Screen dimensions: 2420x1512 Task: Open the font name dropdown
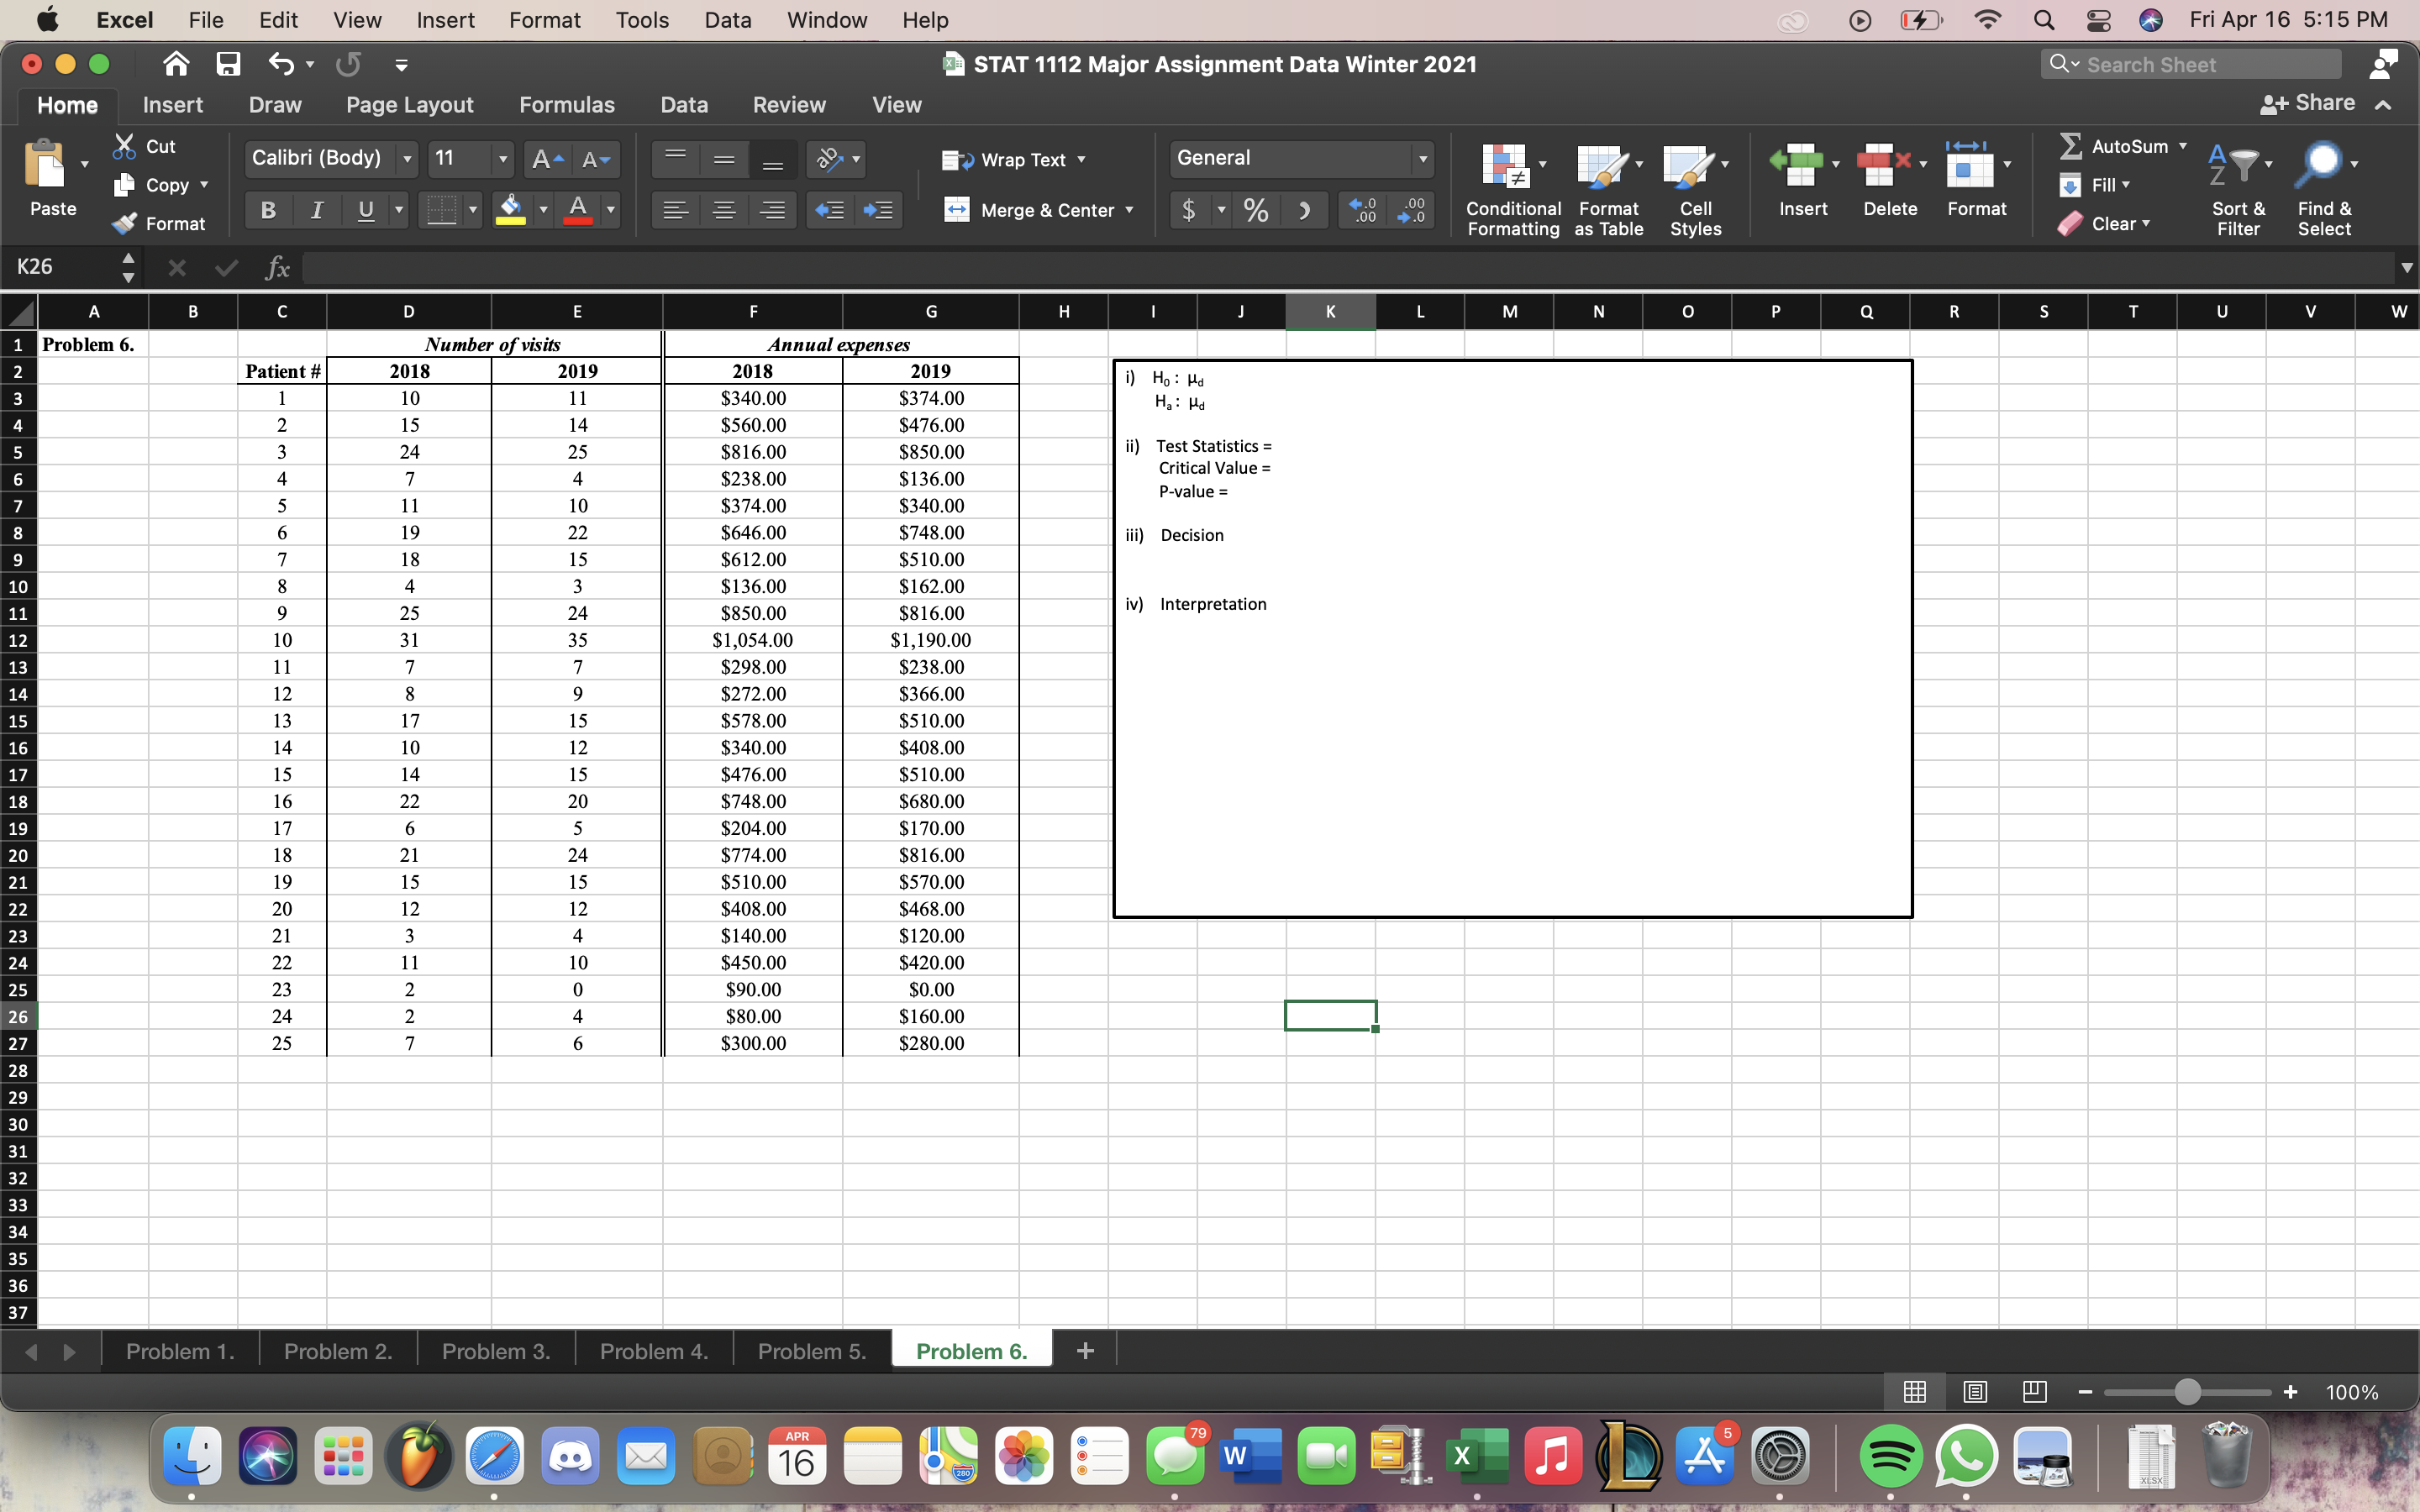click(407, 158)
